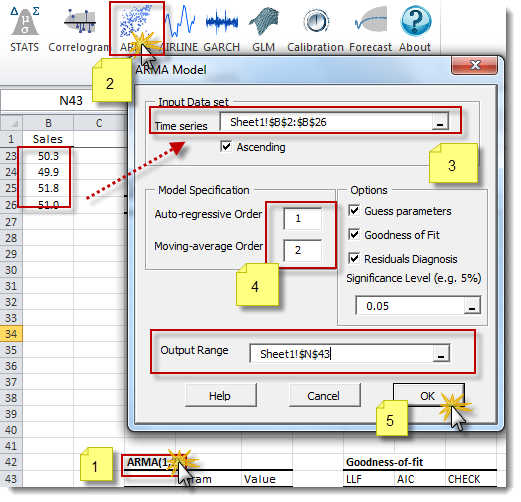Disable the Goodness of Fit checkbox
Screen dimensions: 521x502
tap(354, 234)
